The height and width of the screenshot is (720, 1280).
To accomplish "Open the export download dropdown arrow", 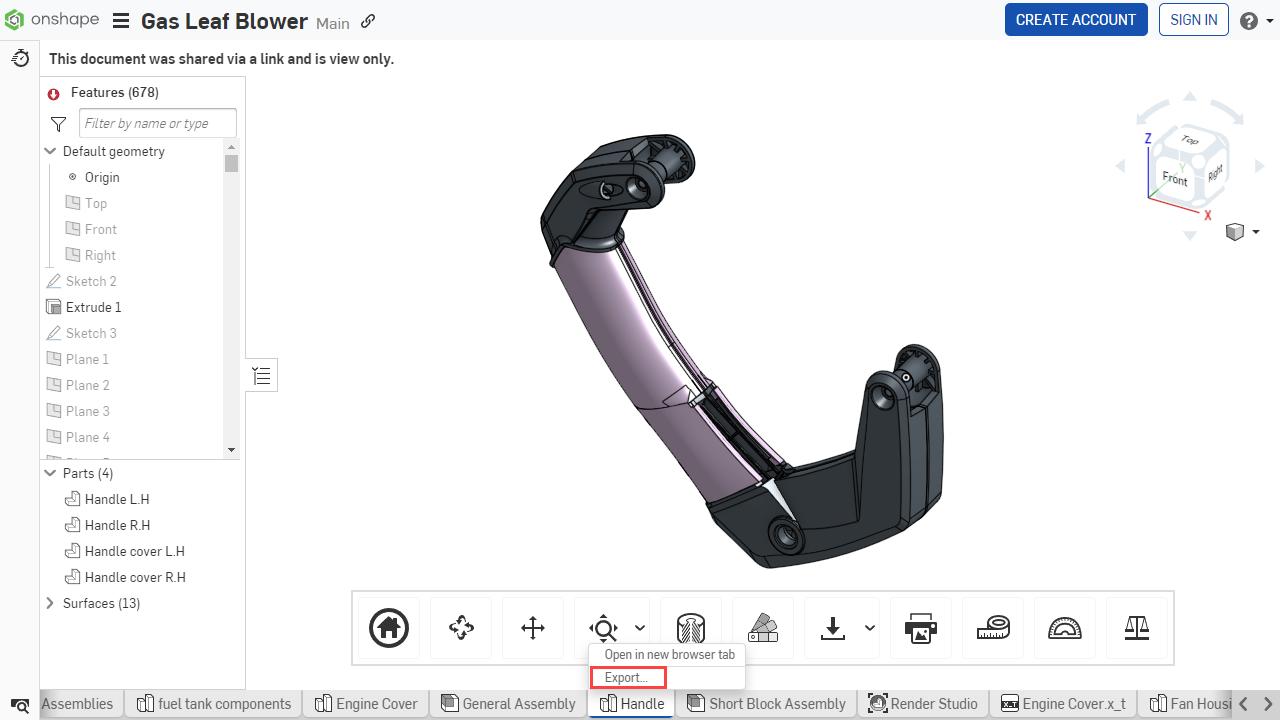I will click(x=867, y=628).
